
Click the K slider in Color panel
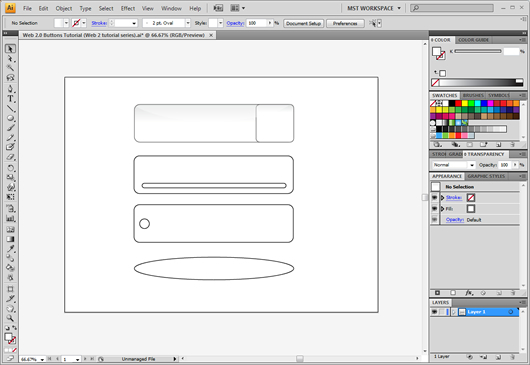478,51
